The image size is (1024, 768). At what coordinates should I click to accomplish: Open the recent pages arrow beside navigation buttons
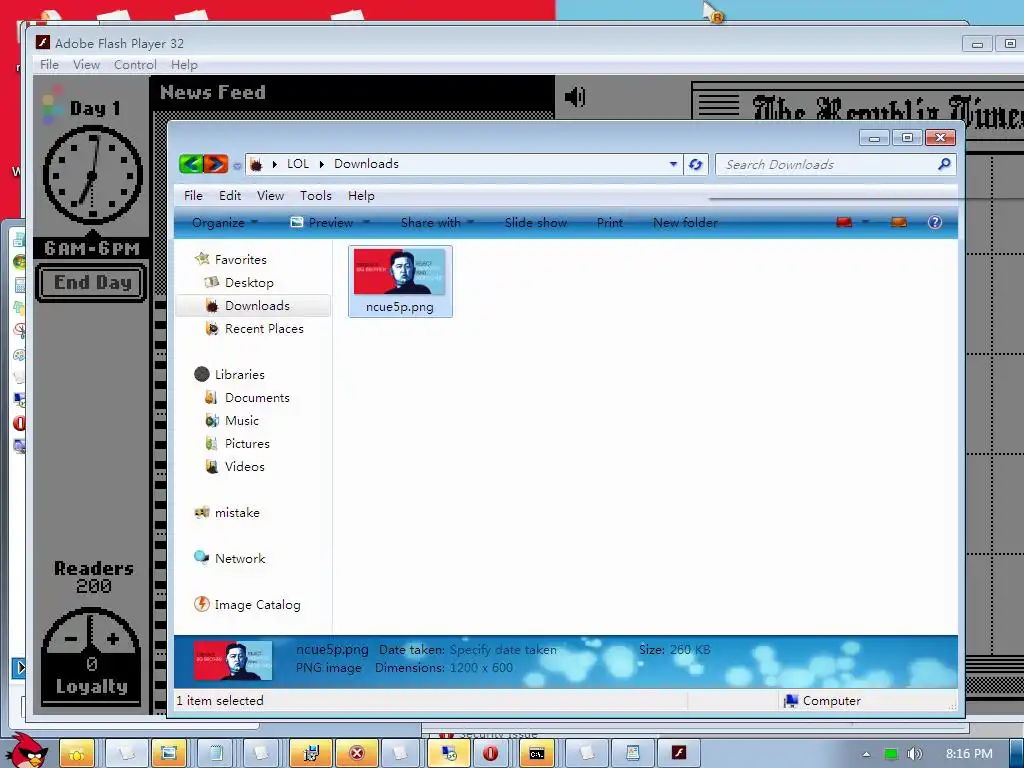pos(237,165)
